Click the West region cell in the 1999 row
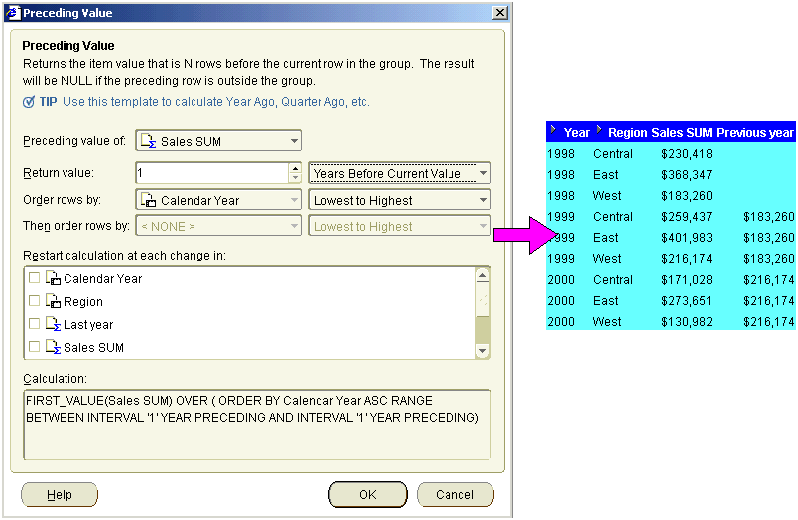798x520 pixels. tap(607, 258)
